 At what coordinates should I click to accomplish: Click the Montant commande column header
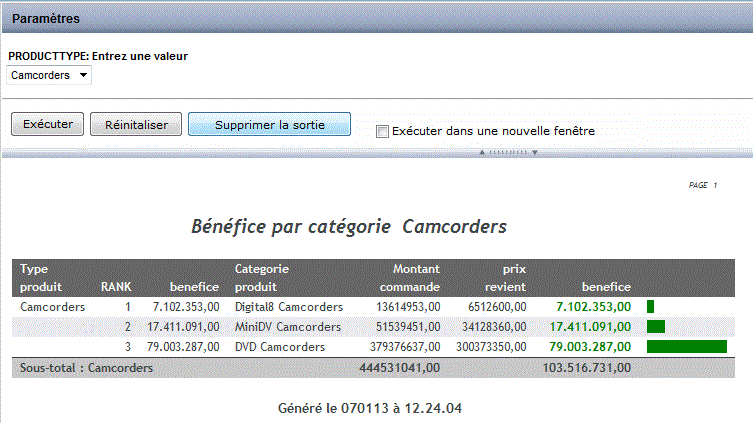(402, 278)
